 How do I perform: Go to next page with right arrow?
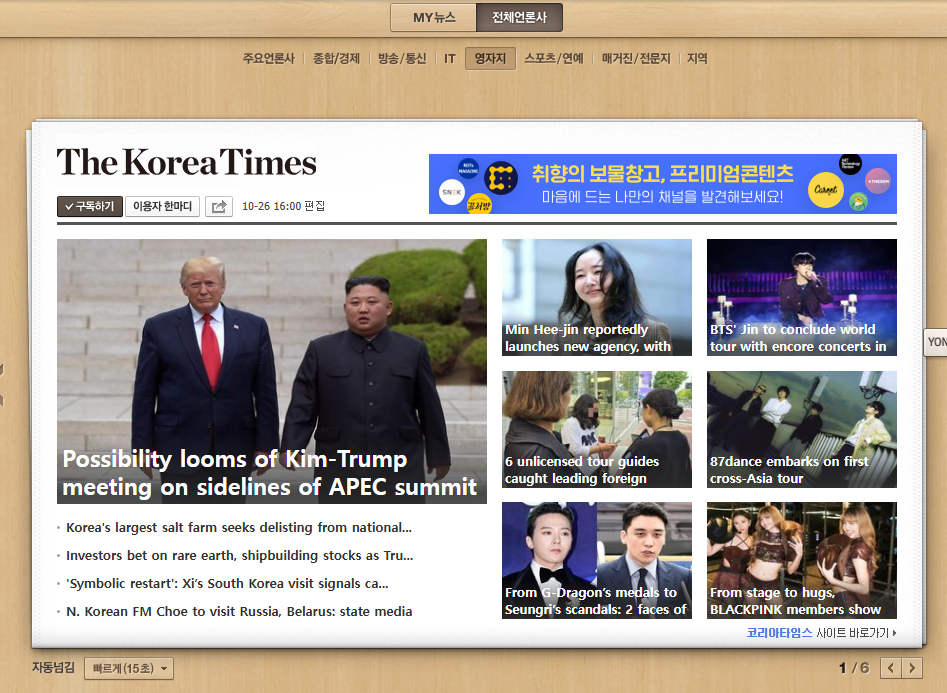click(914, 668)
